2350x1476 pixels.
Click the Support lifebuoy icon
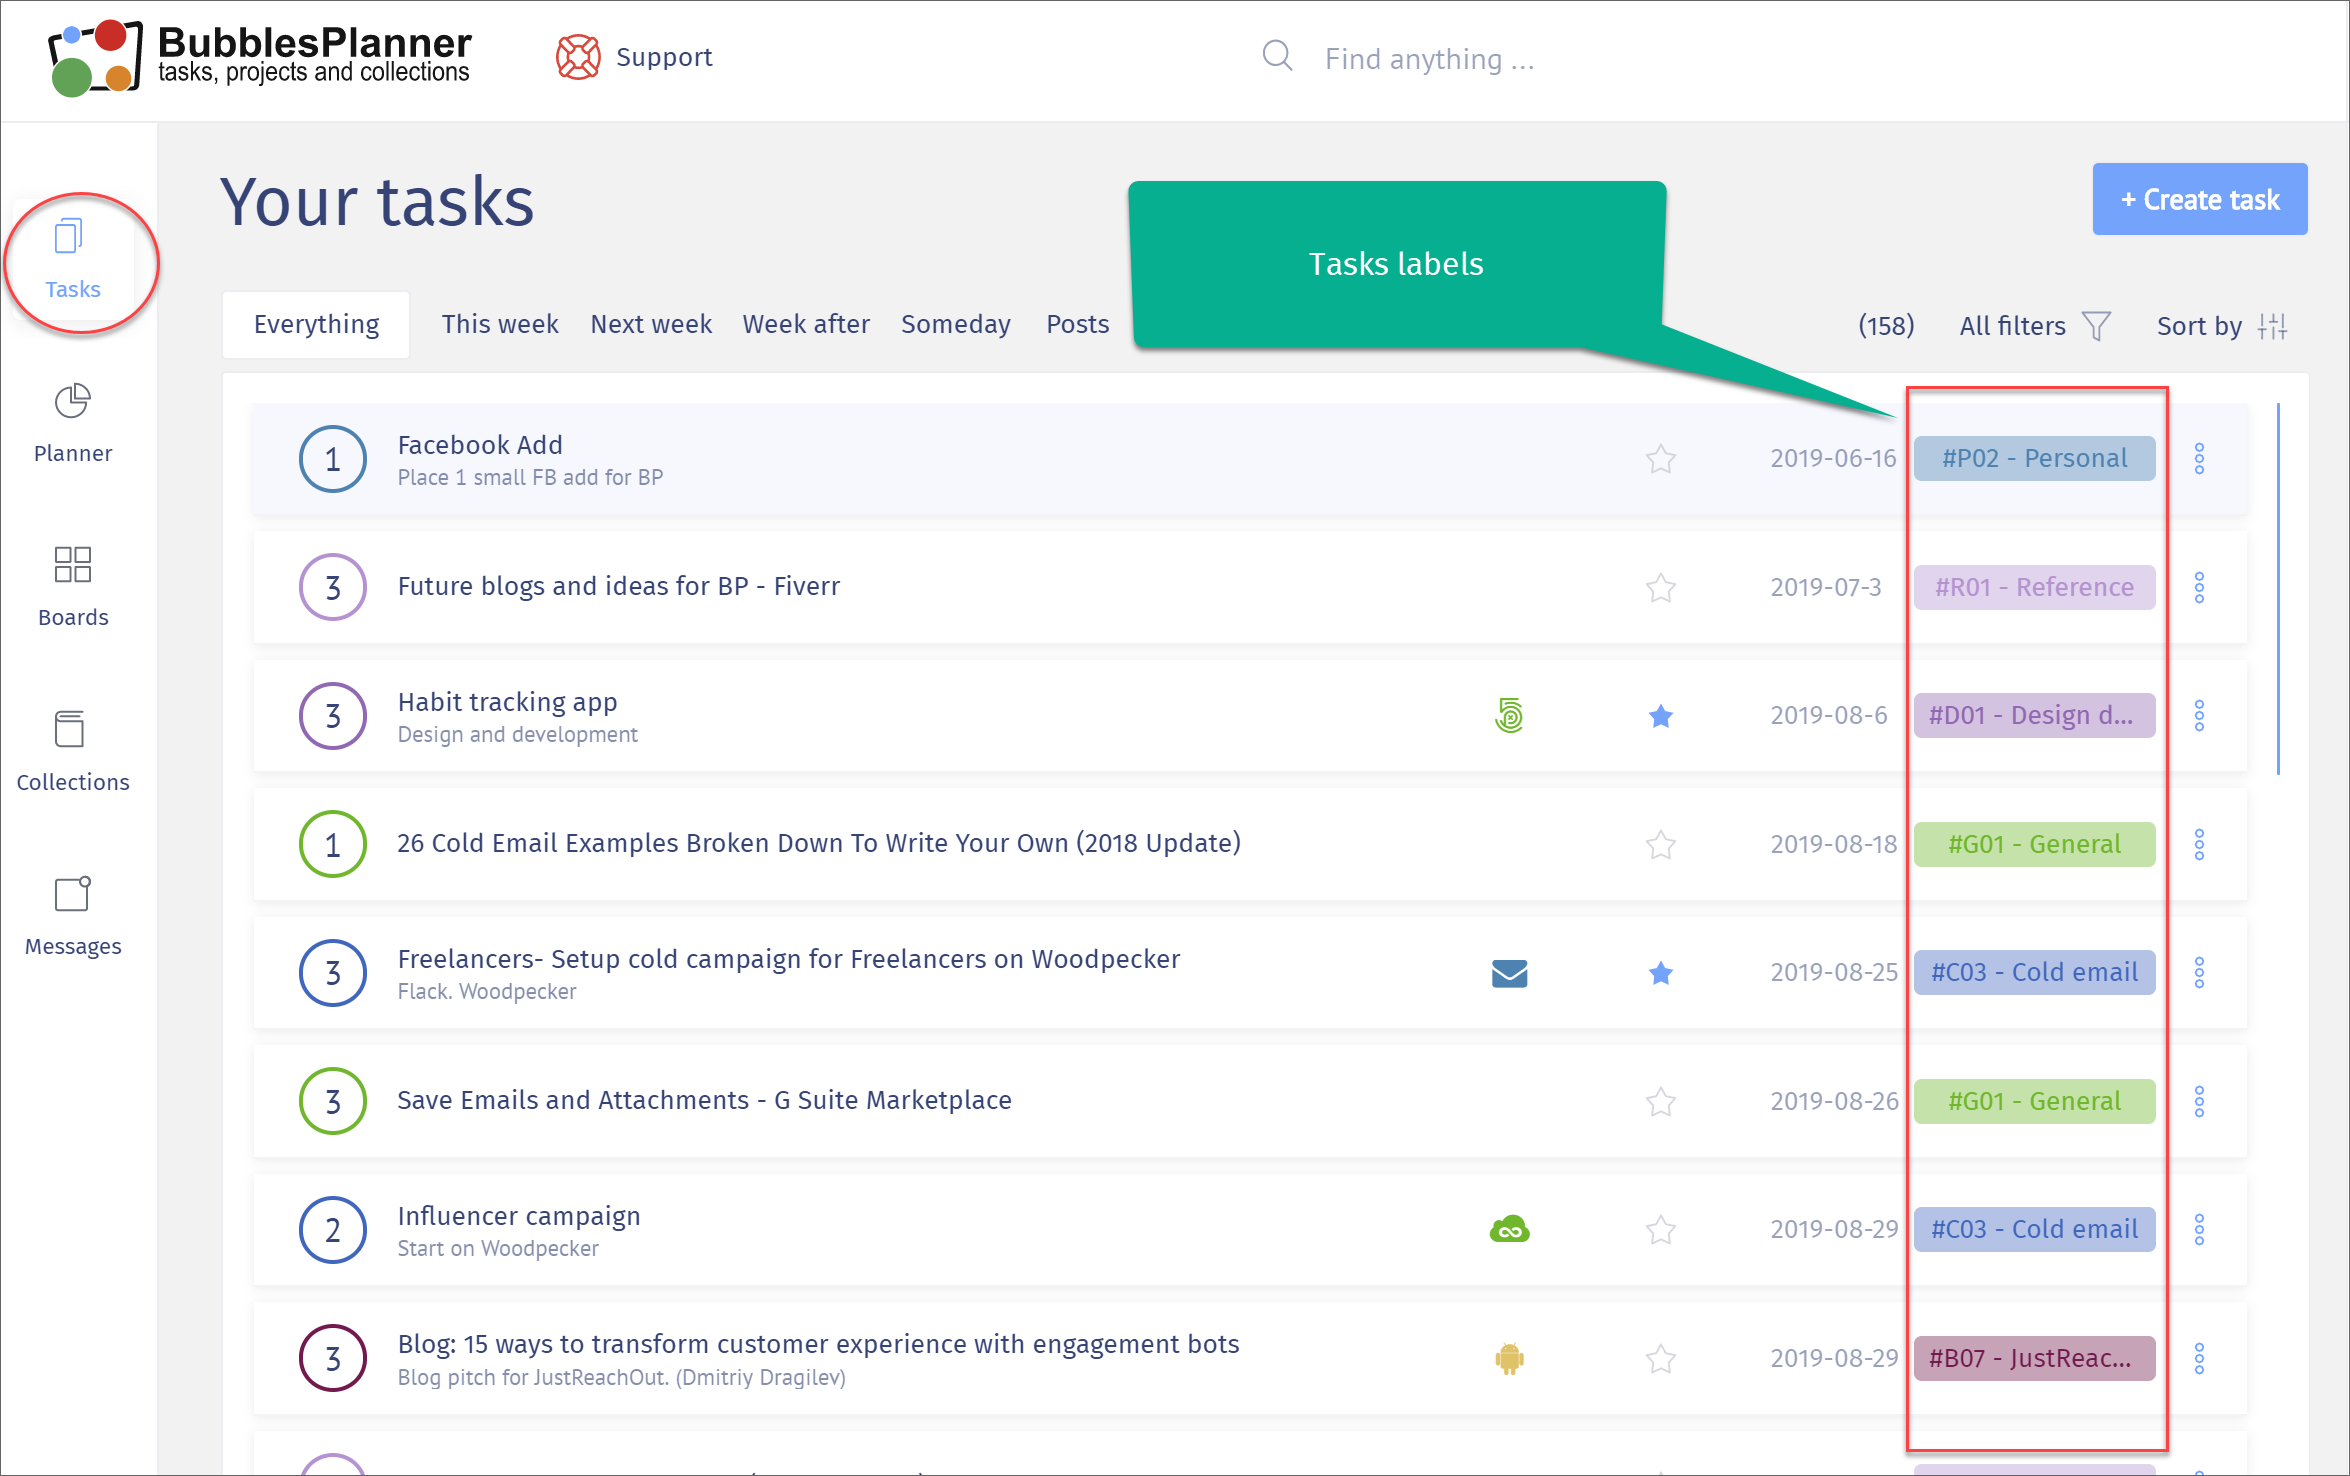[578, 57]
